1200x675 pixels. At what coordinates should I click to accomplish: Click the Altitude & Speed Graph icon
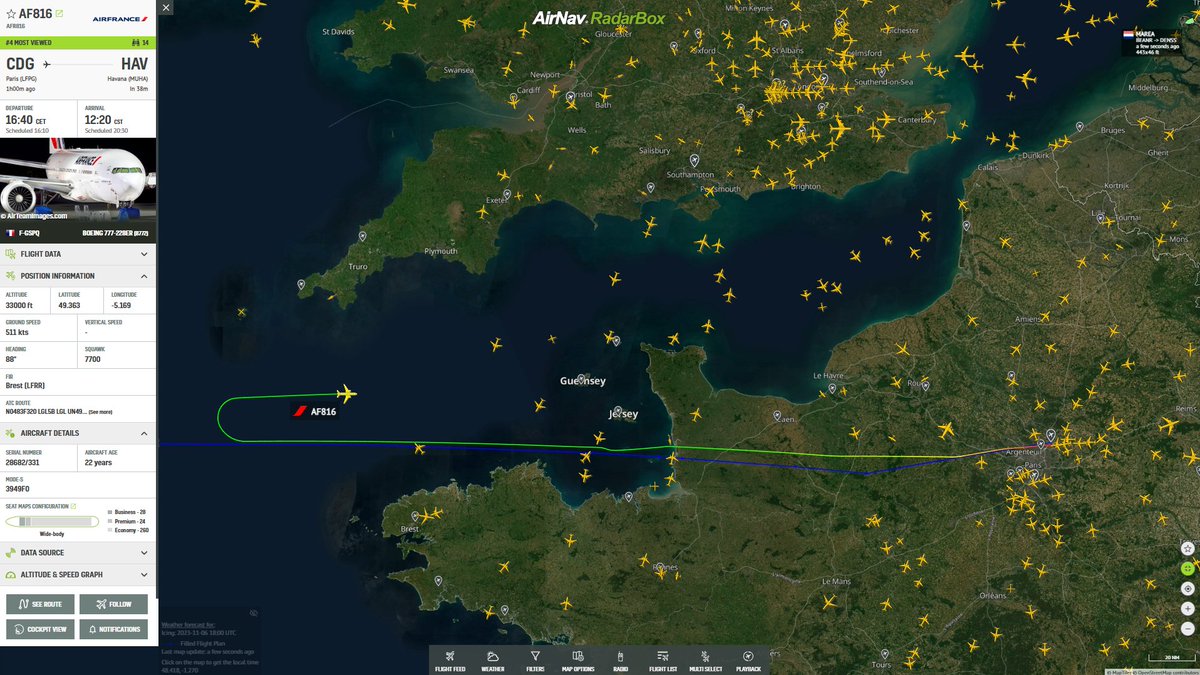tap(11, 575)
